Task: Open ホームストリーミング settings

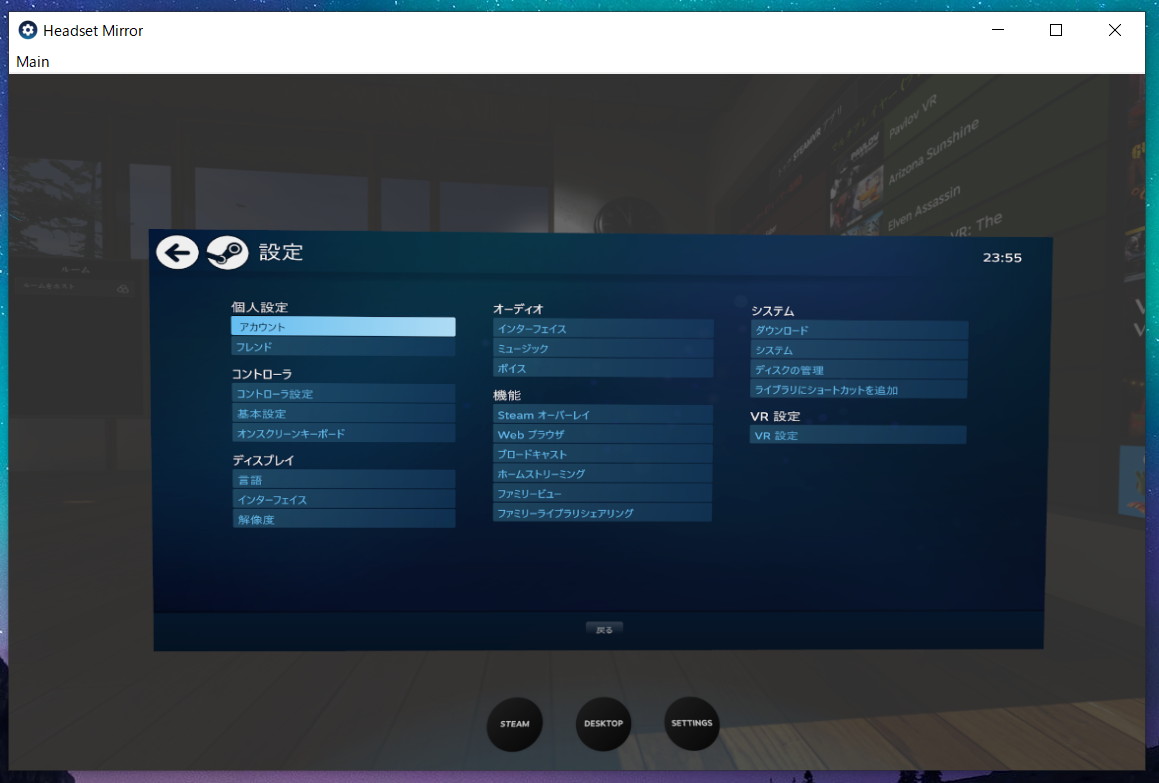Action: pyautogui.click(x=602, y=474)
